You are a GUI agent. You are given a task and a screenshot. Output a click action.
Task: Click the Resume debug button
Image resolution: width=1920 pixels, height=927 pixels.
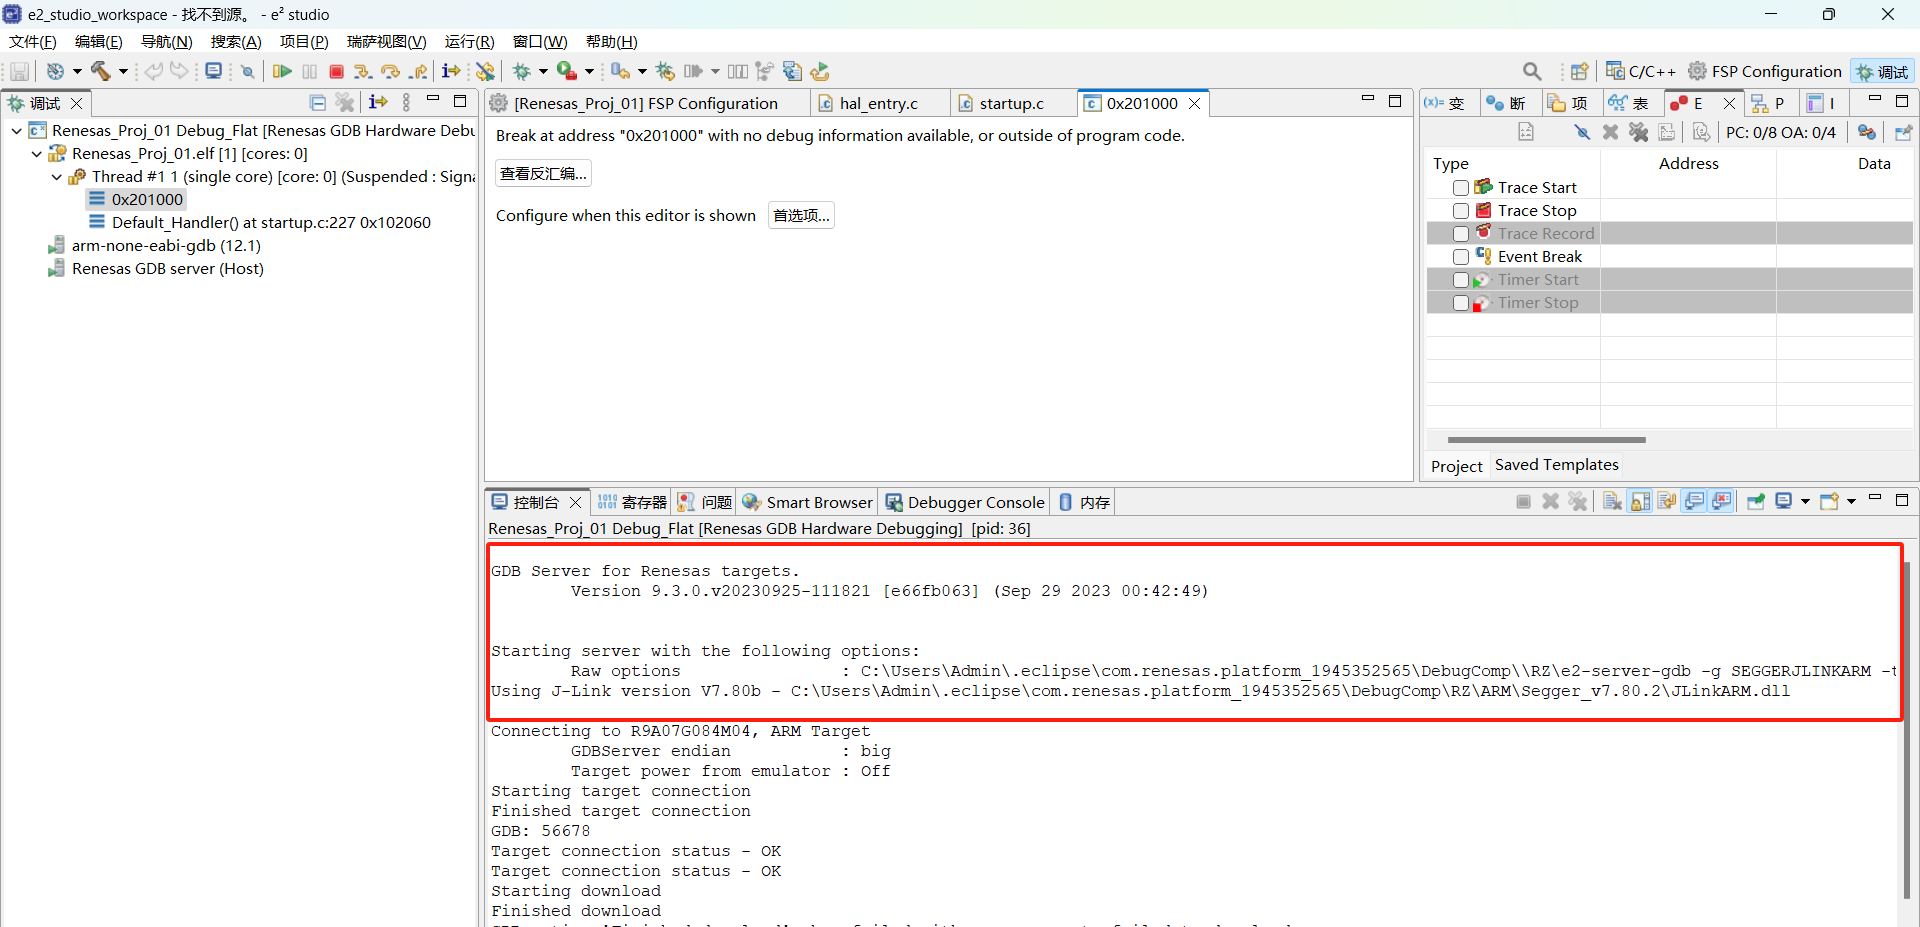[283, 71]
